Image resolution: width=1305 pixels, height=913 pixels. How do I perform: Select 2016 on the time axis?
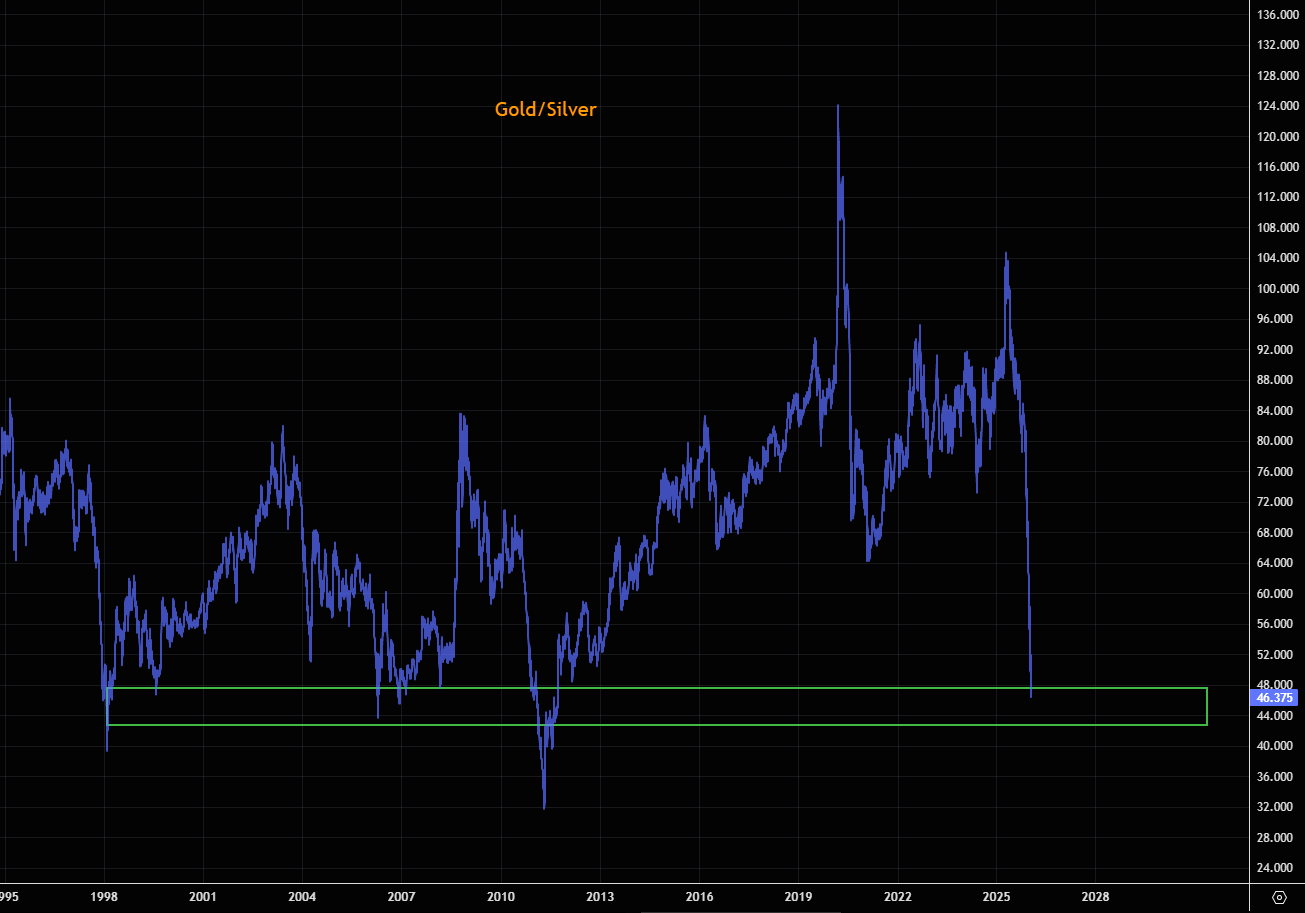pyautogui.click(x=699, y=896)
